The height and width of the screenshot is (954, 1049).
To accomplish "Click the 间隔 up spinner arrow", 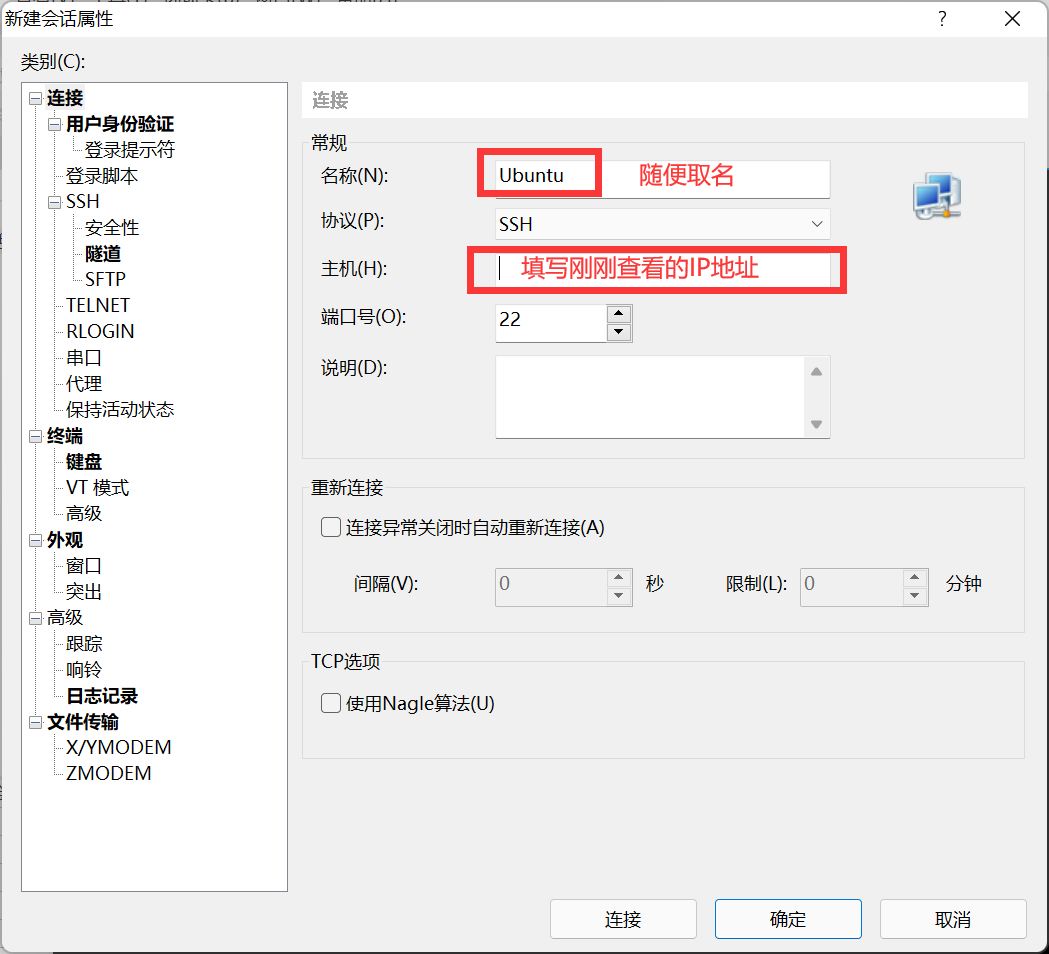I will pos(619,577).
